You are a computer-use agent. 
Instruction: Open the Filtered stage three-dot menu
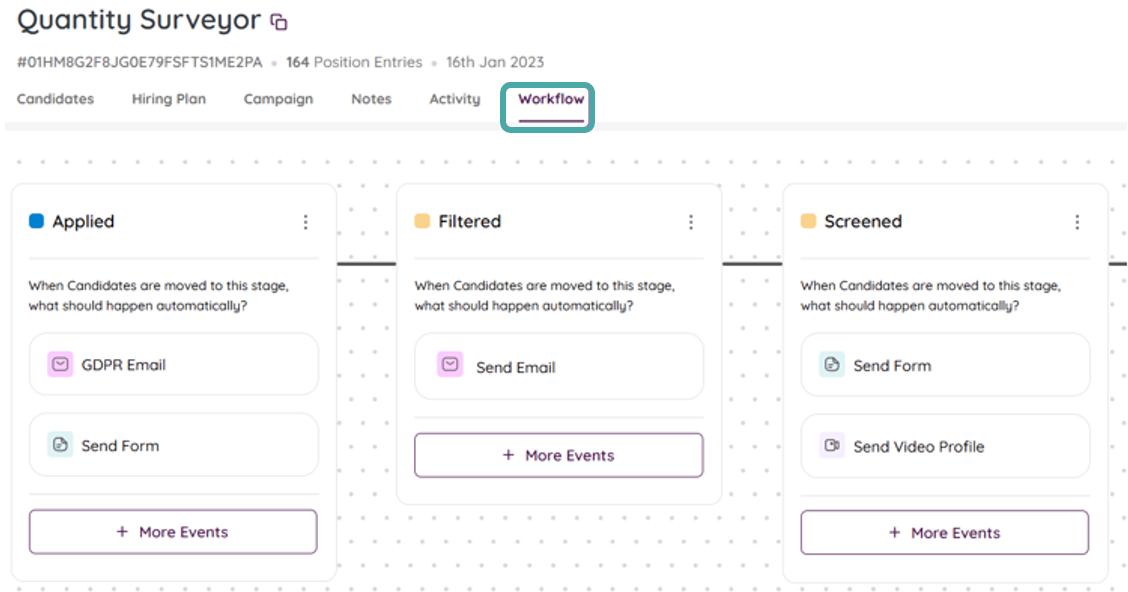pyautogui.click(x=691, y=222)
